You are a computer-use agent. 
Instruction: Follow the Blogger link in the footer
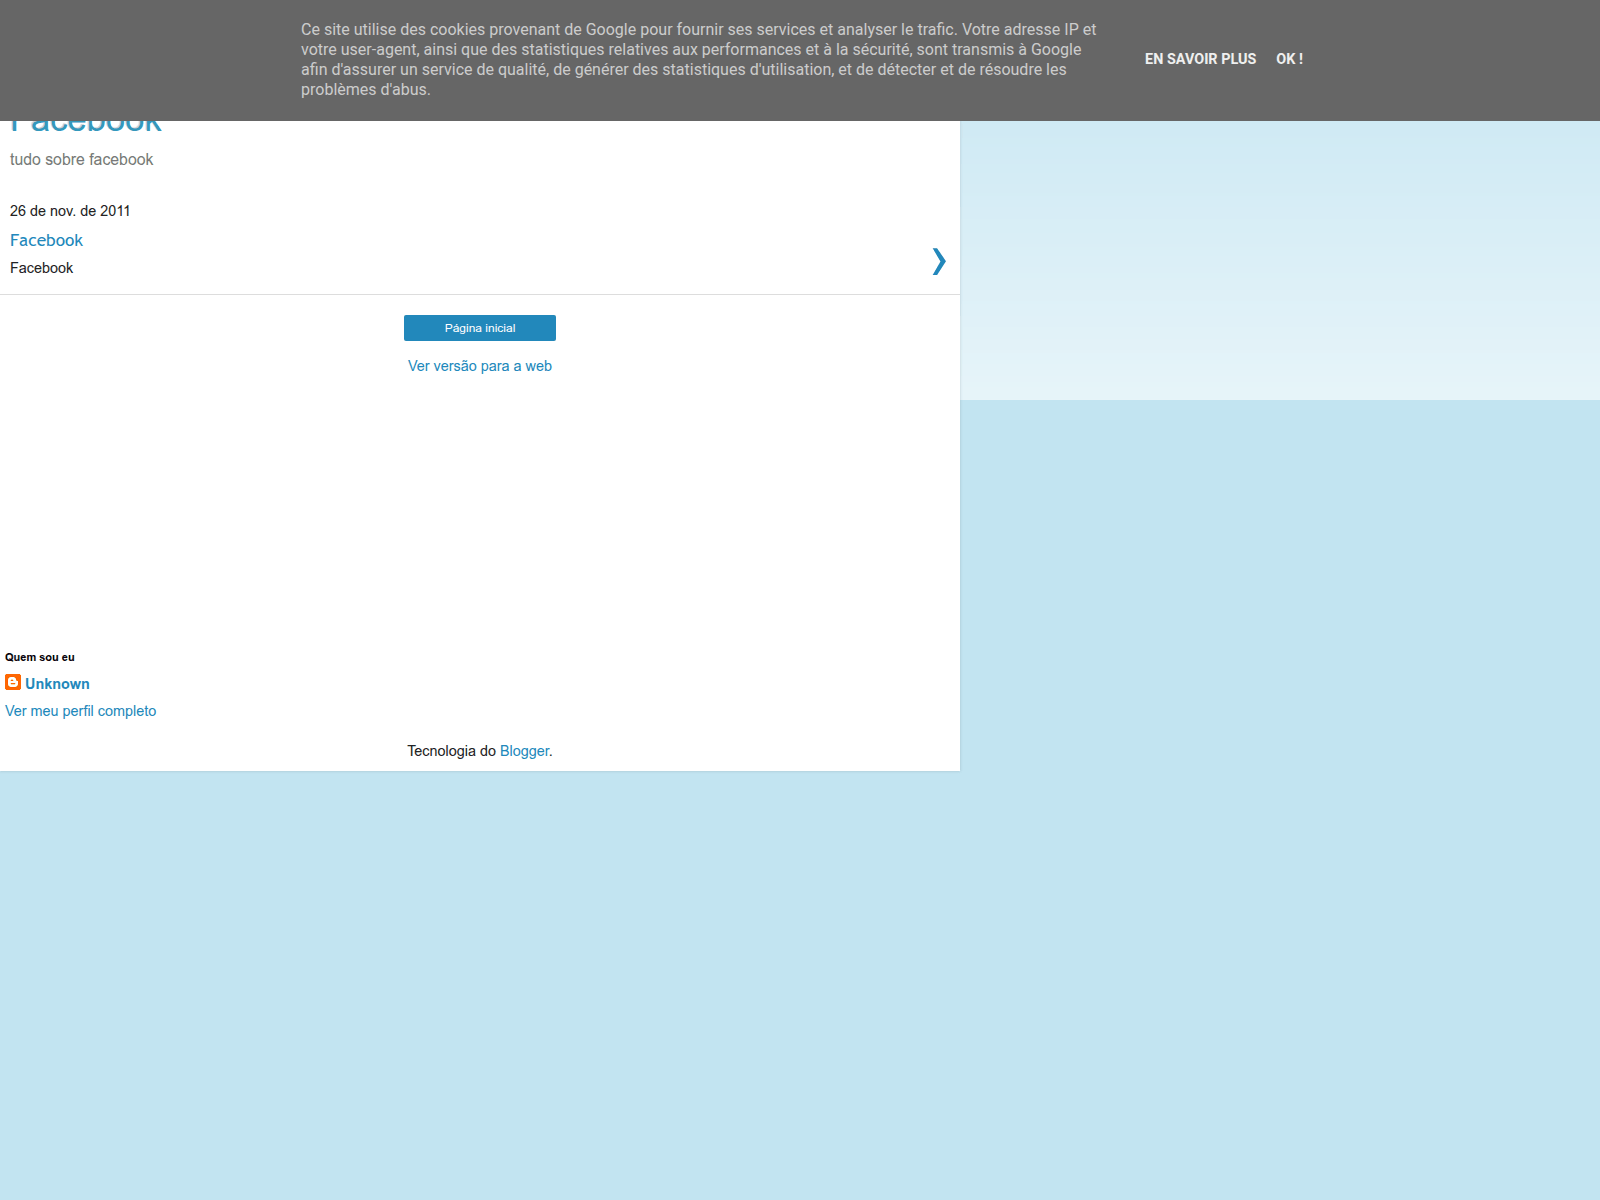[524, 751]
